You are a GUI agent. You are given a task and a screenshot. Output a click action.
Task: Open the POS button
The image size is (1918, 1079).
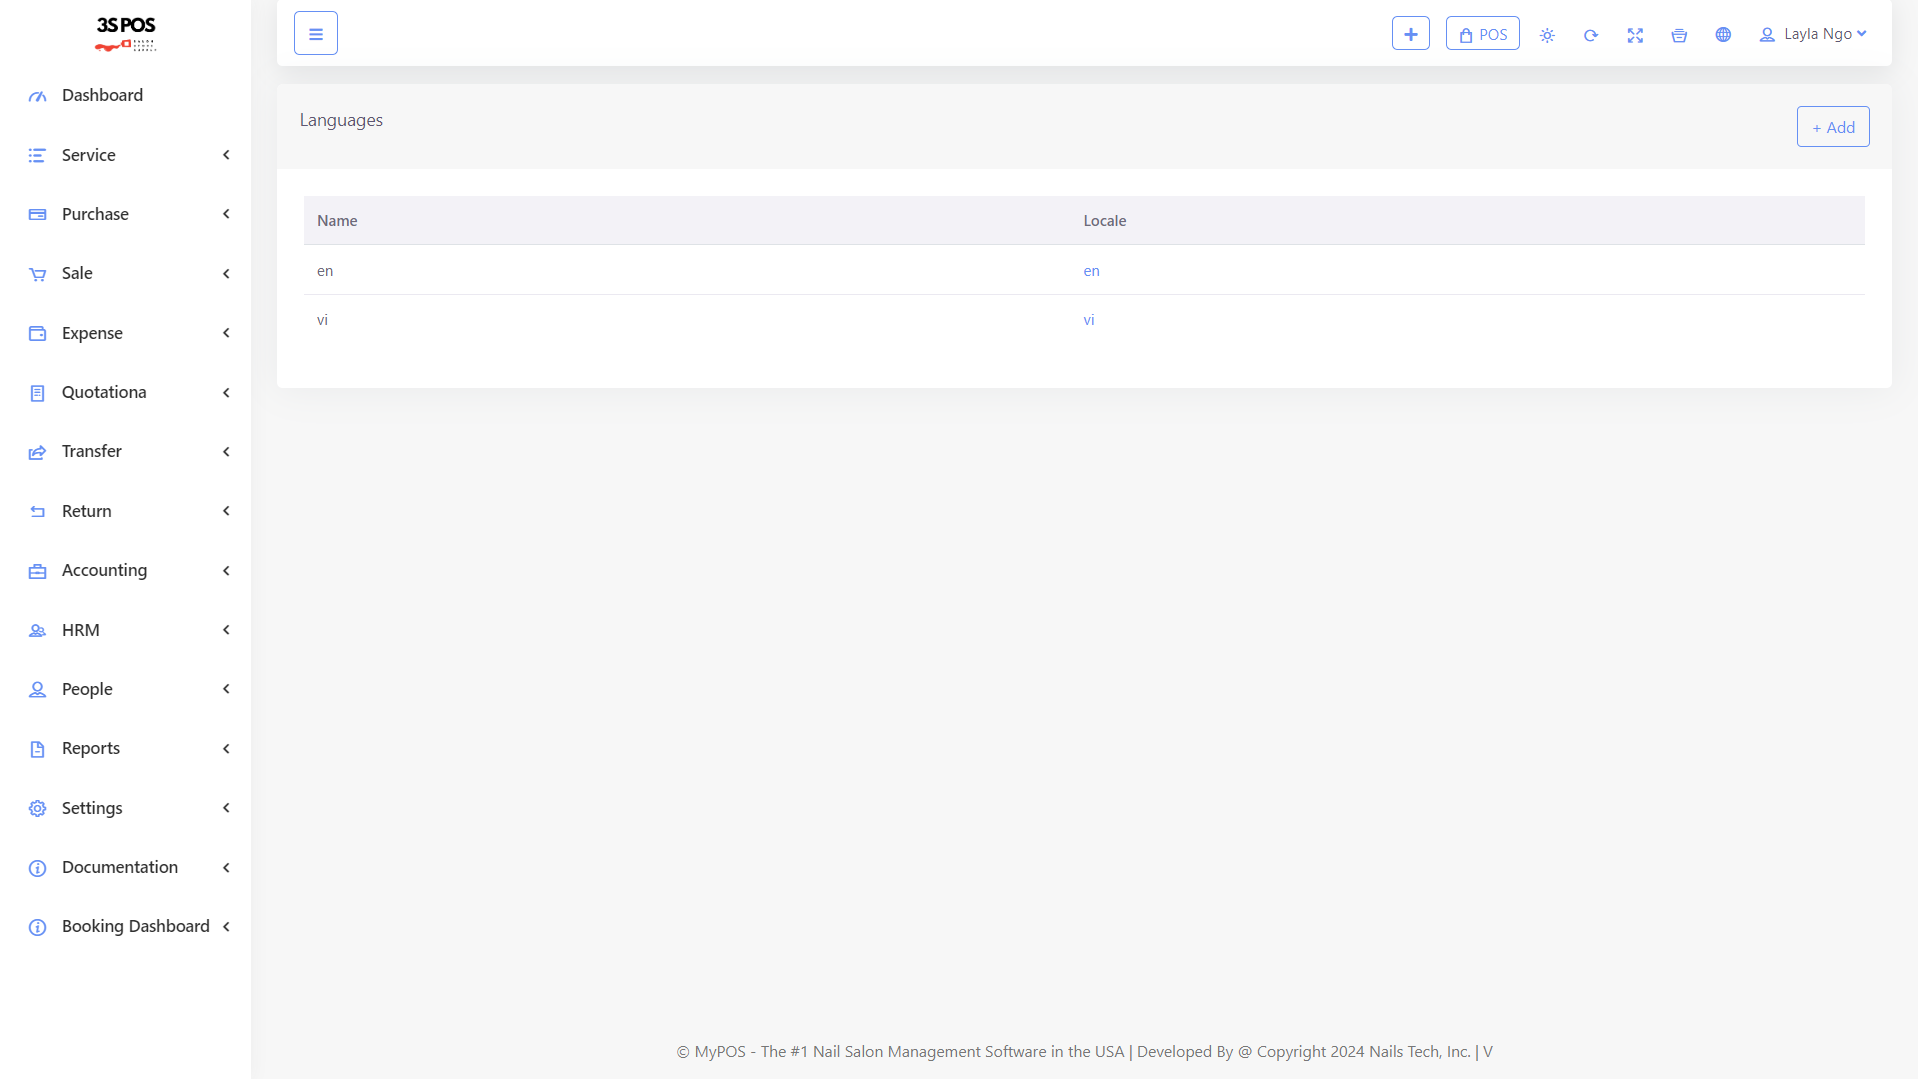coord(1482,34)
